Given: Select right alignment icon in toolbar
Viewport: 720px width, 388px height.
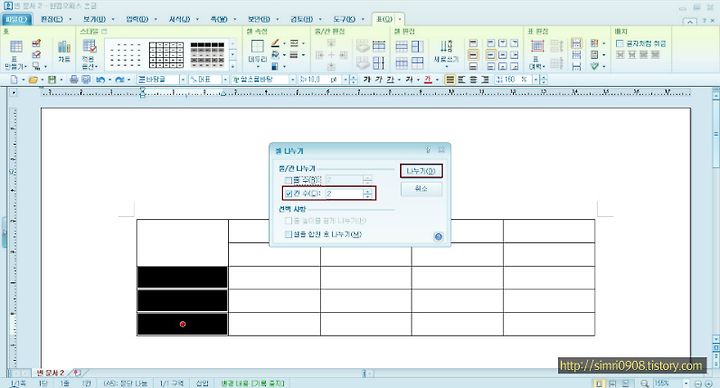Looking at the screenshot, I should tap(485, 80).
